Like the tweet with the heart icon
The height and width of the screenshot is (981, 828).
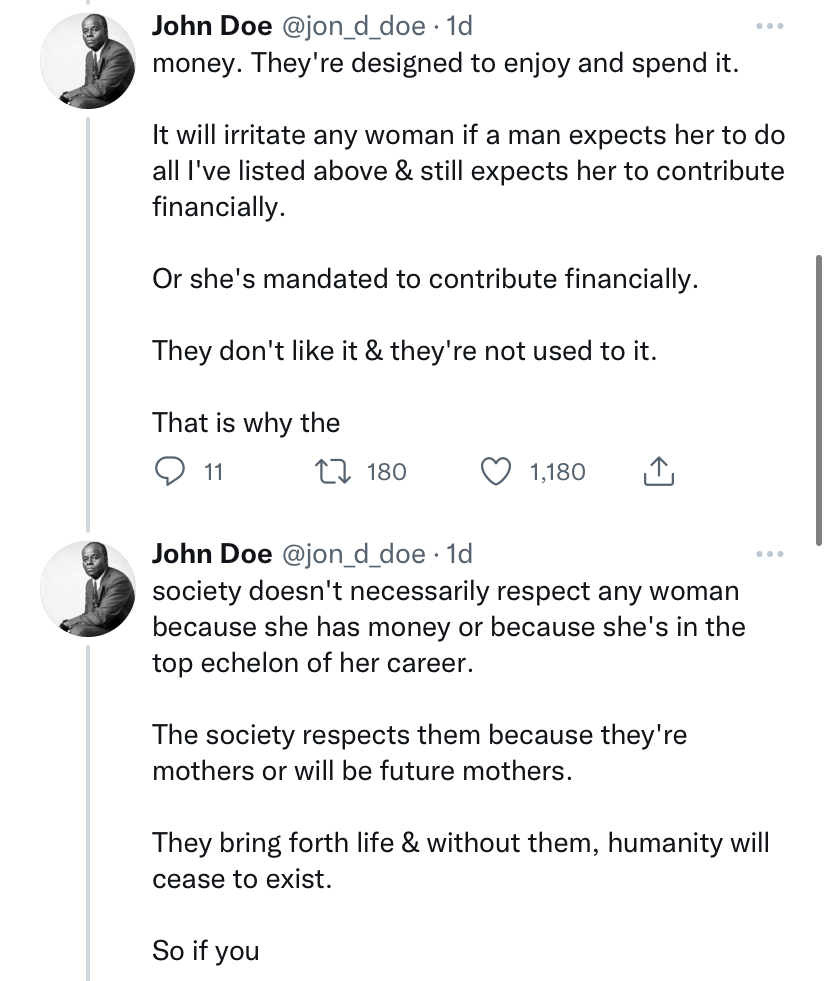click(496, 471)
